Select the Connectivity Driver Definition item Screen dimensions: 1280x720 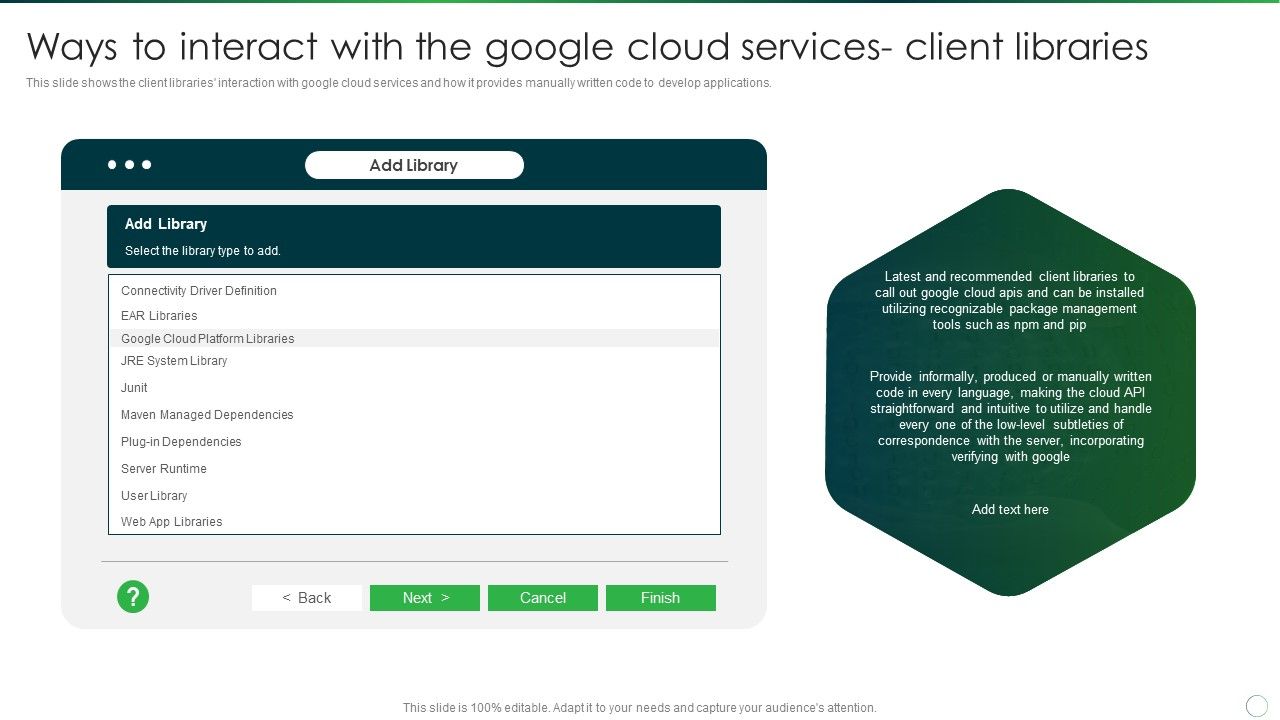198,290
